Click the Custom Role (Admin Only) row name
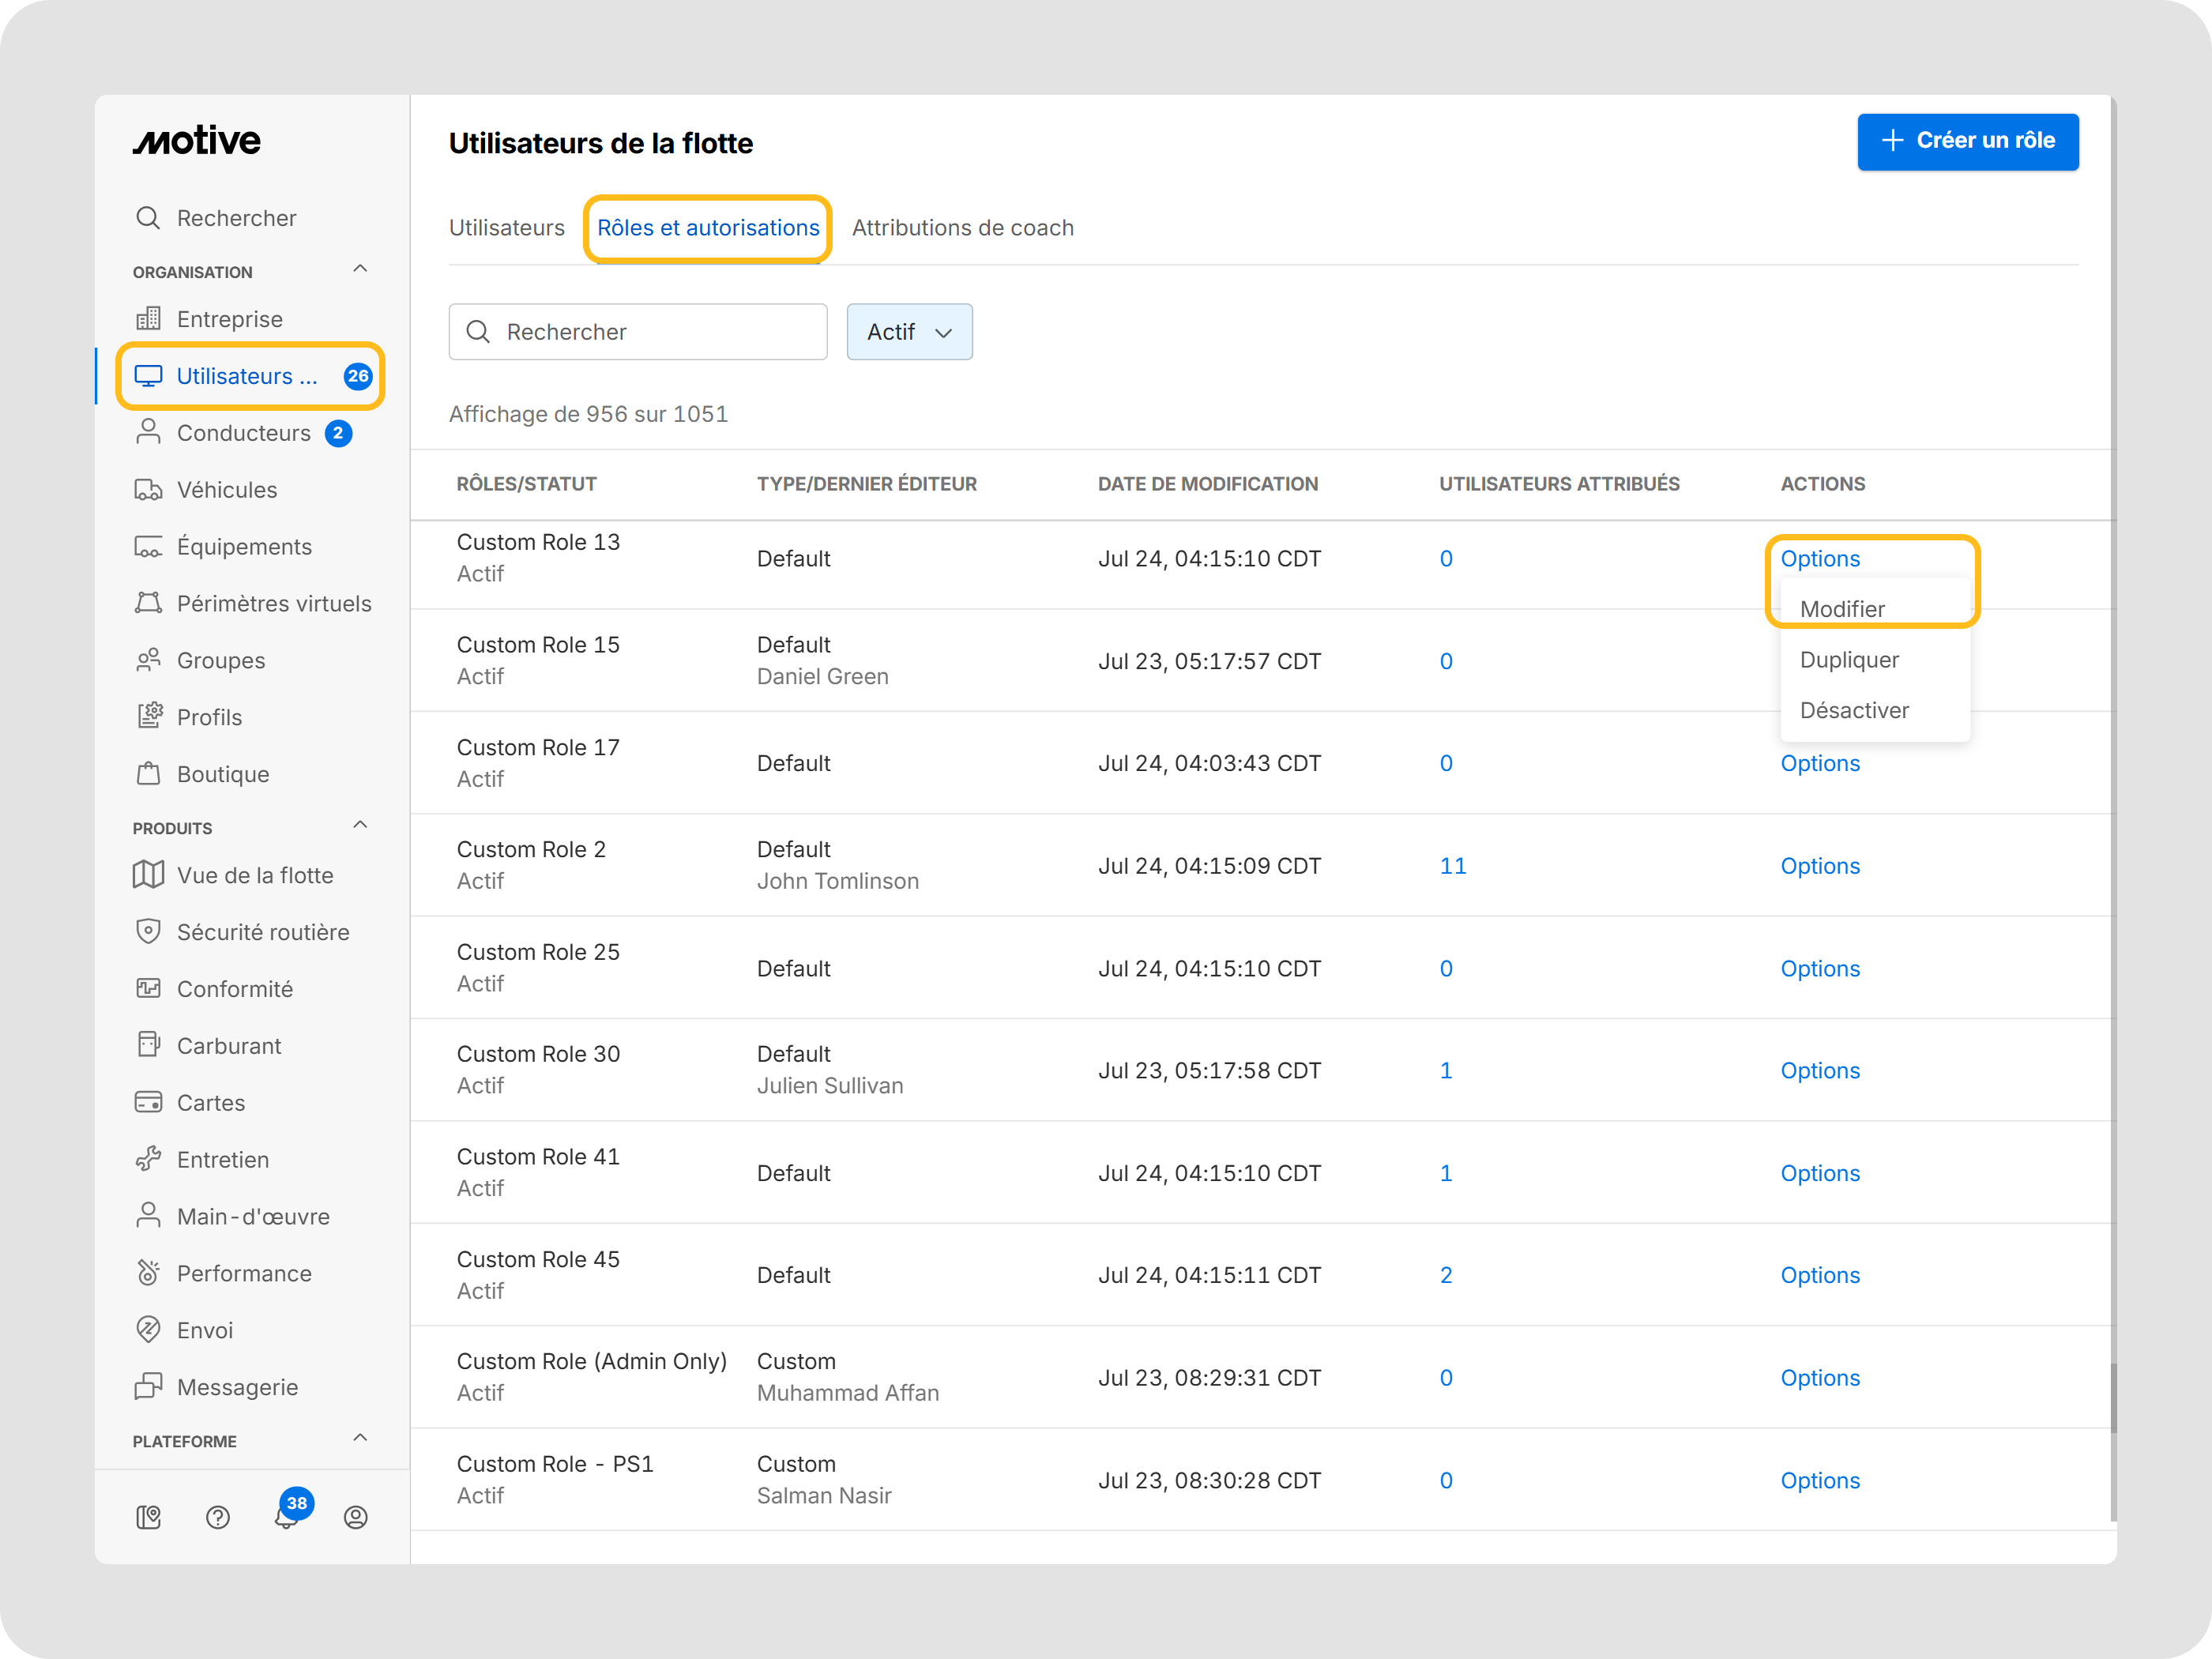 (592, 1361)
